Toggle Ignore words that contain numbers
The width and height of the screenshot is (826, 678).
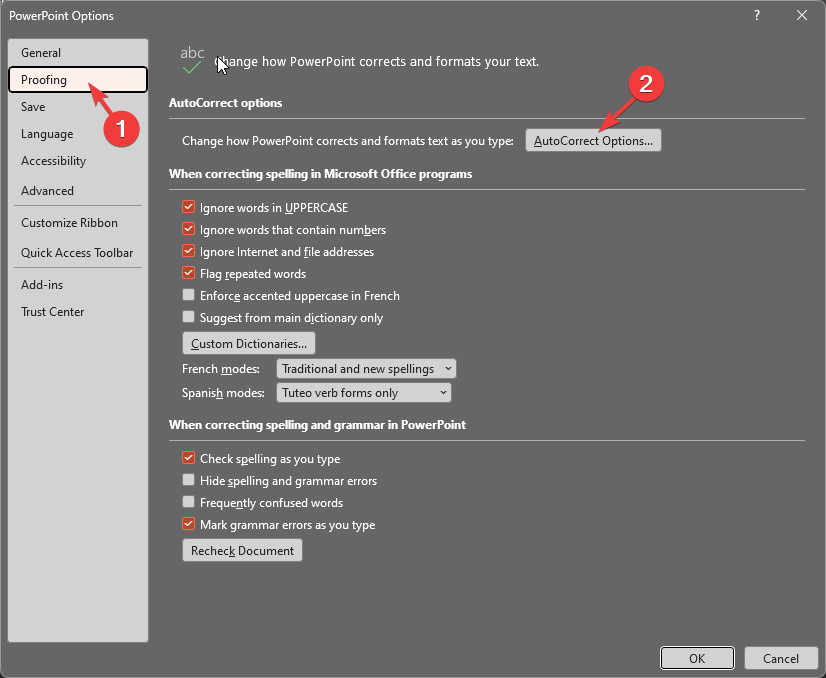pyautogui.click(x=188, y=229)
